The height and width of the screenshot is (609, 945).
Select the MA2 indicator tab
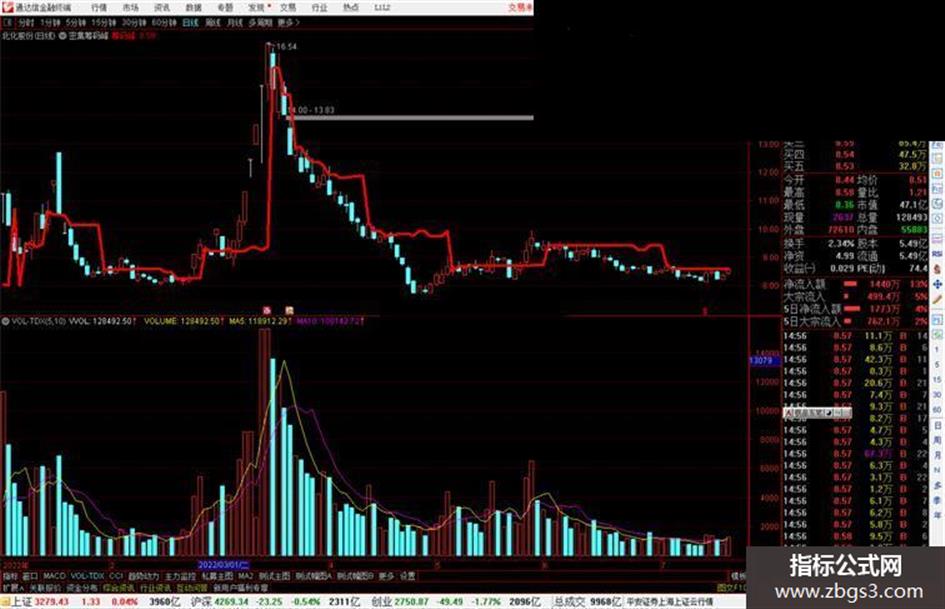point(245,576)
